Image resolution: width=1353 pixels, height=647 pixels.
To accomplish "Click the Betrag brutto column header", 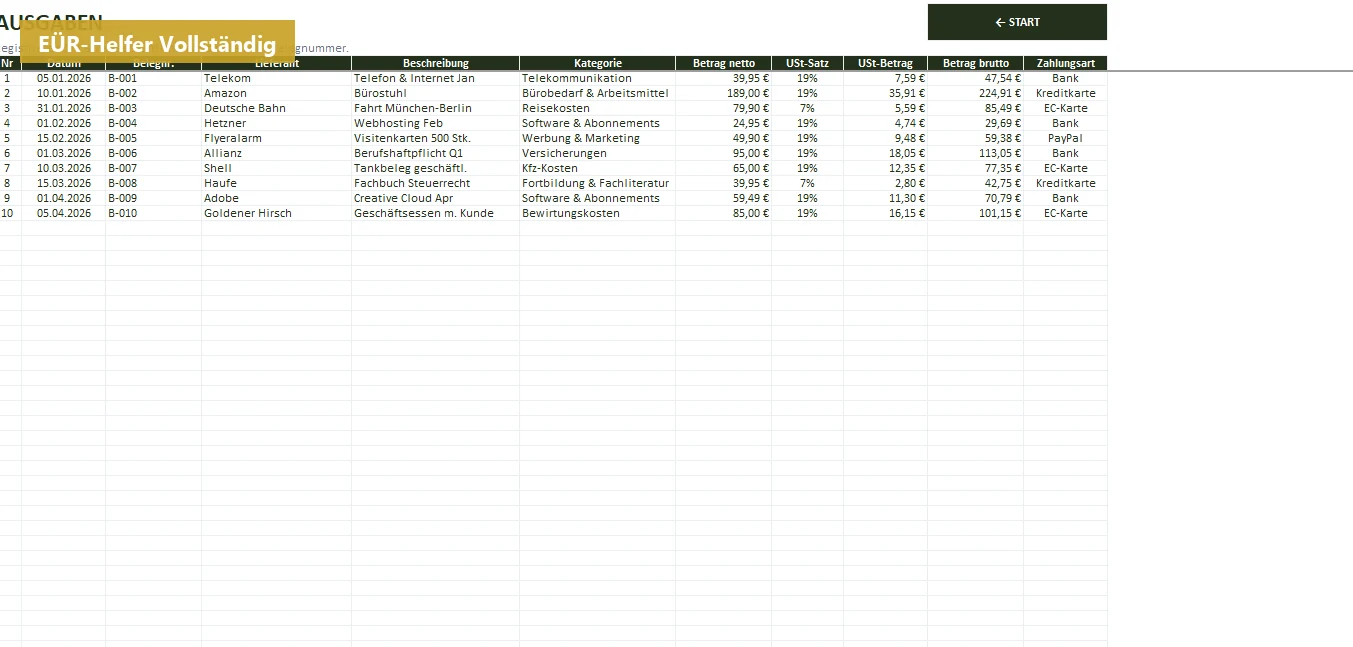I will click(976, 63).
